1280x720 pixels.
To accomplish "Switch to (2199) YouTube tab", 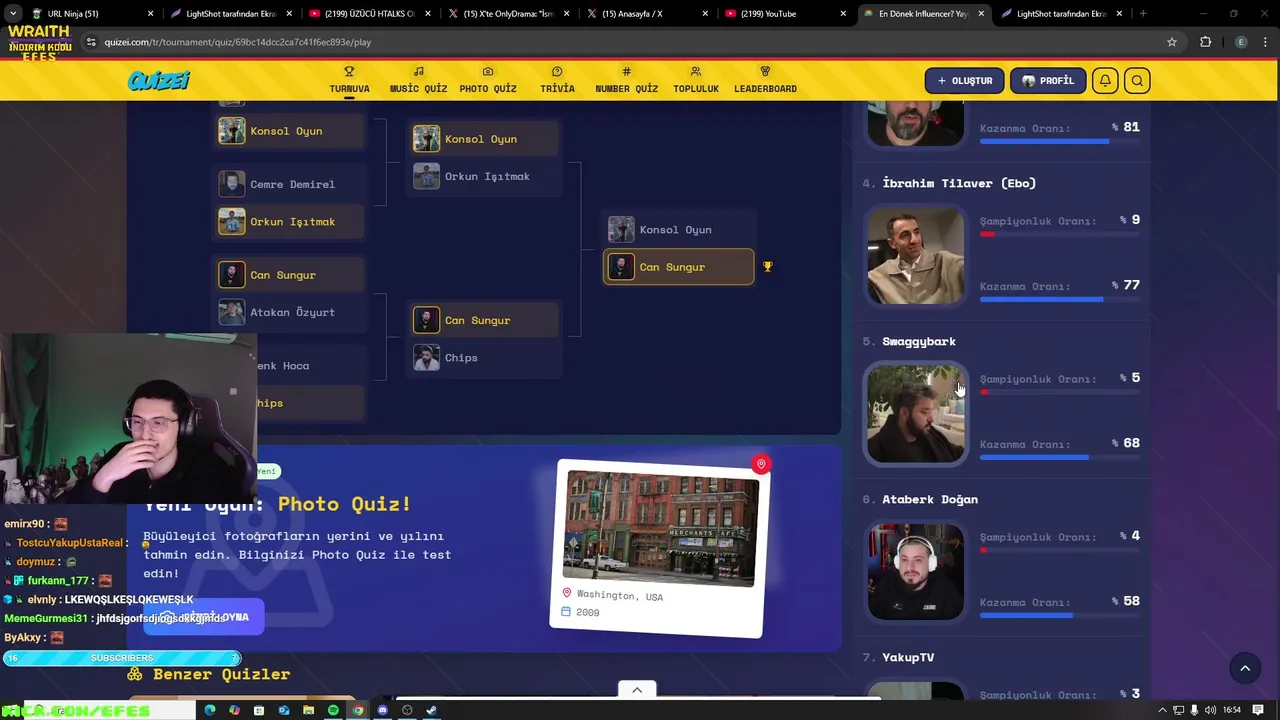I will click(x=784, y=14).
